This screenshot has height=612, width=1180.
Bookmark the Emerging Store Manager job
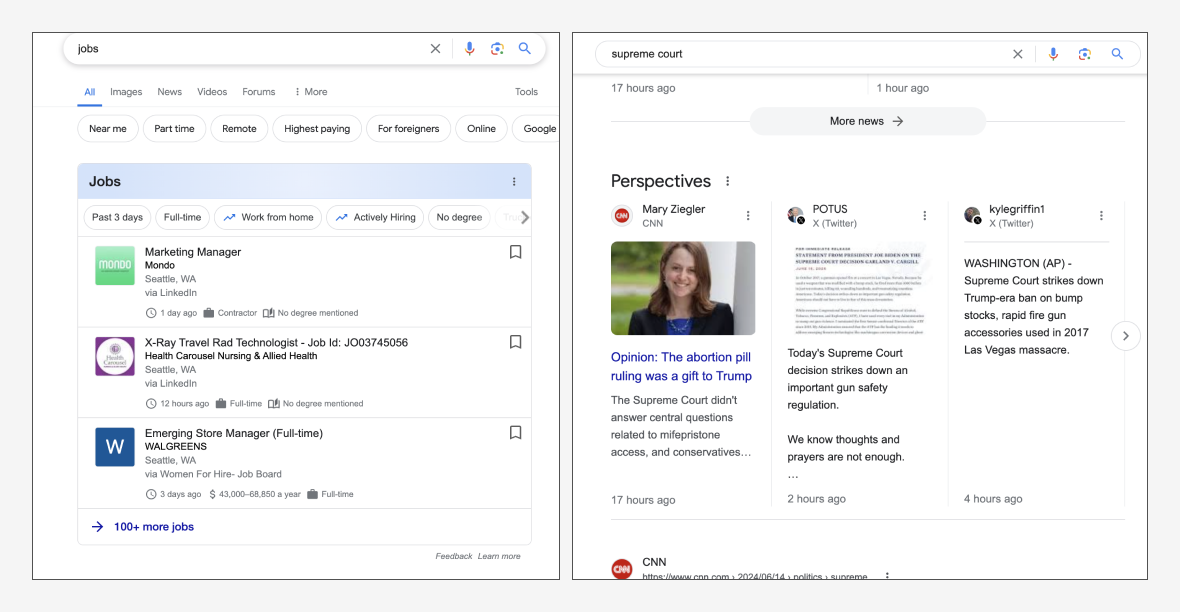tap(515, 433)
